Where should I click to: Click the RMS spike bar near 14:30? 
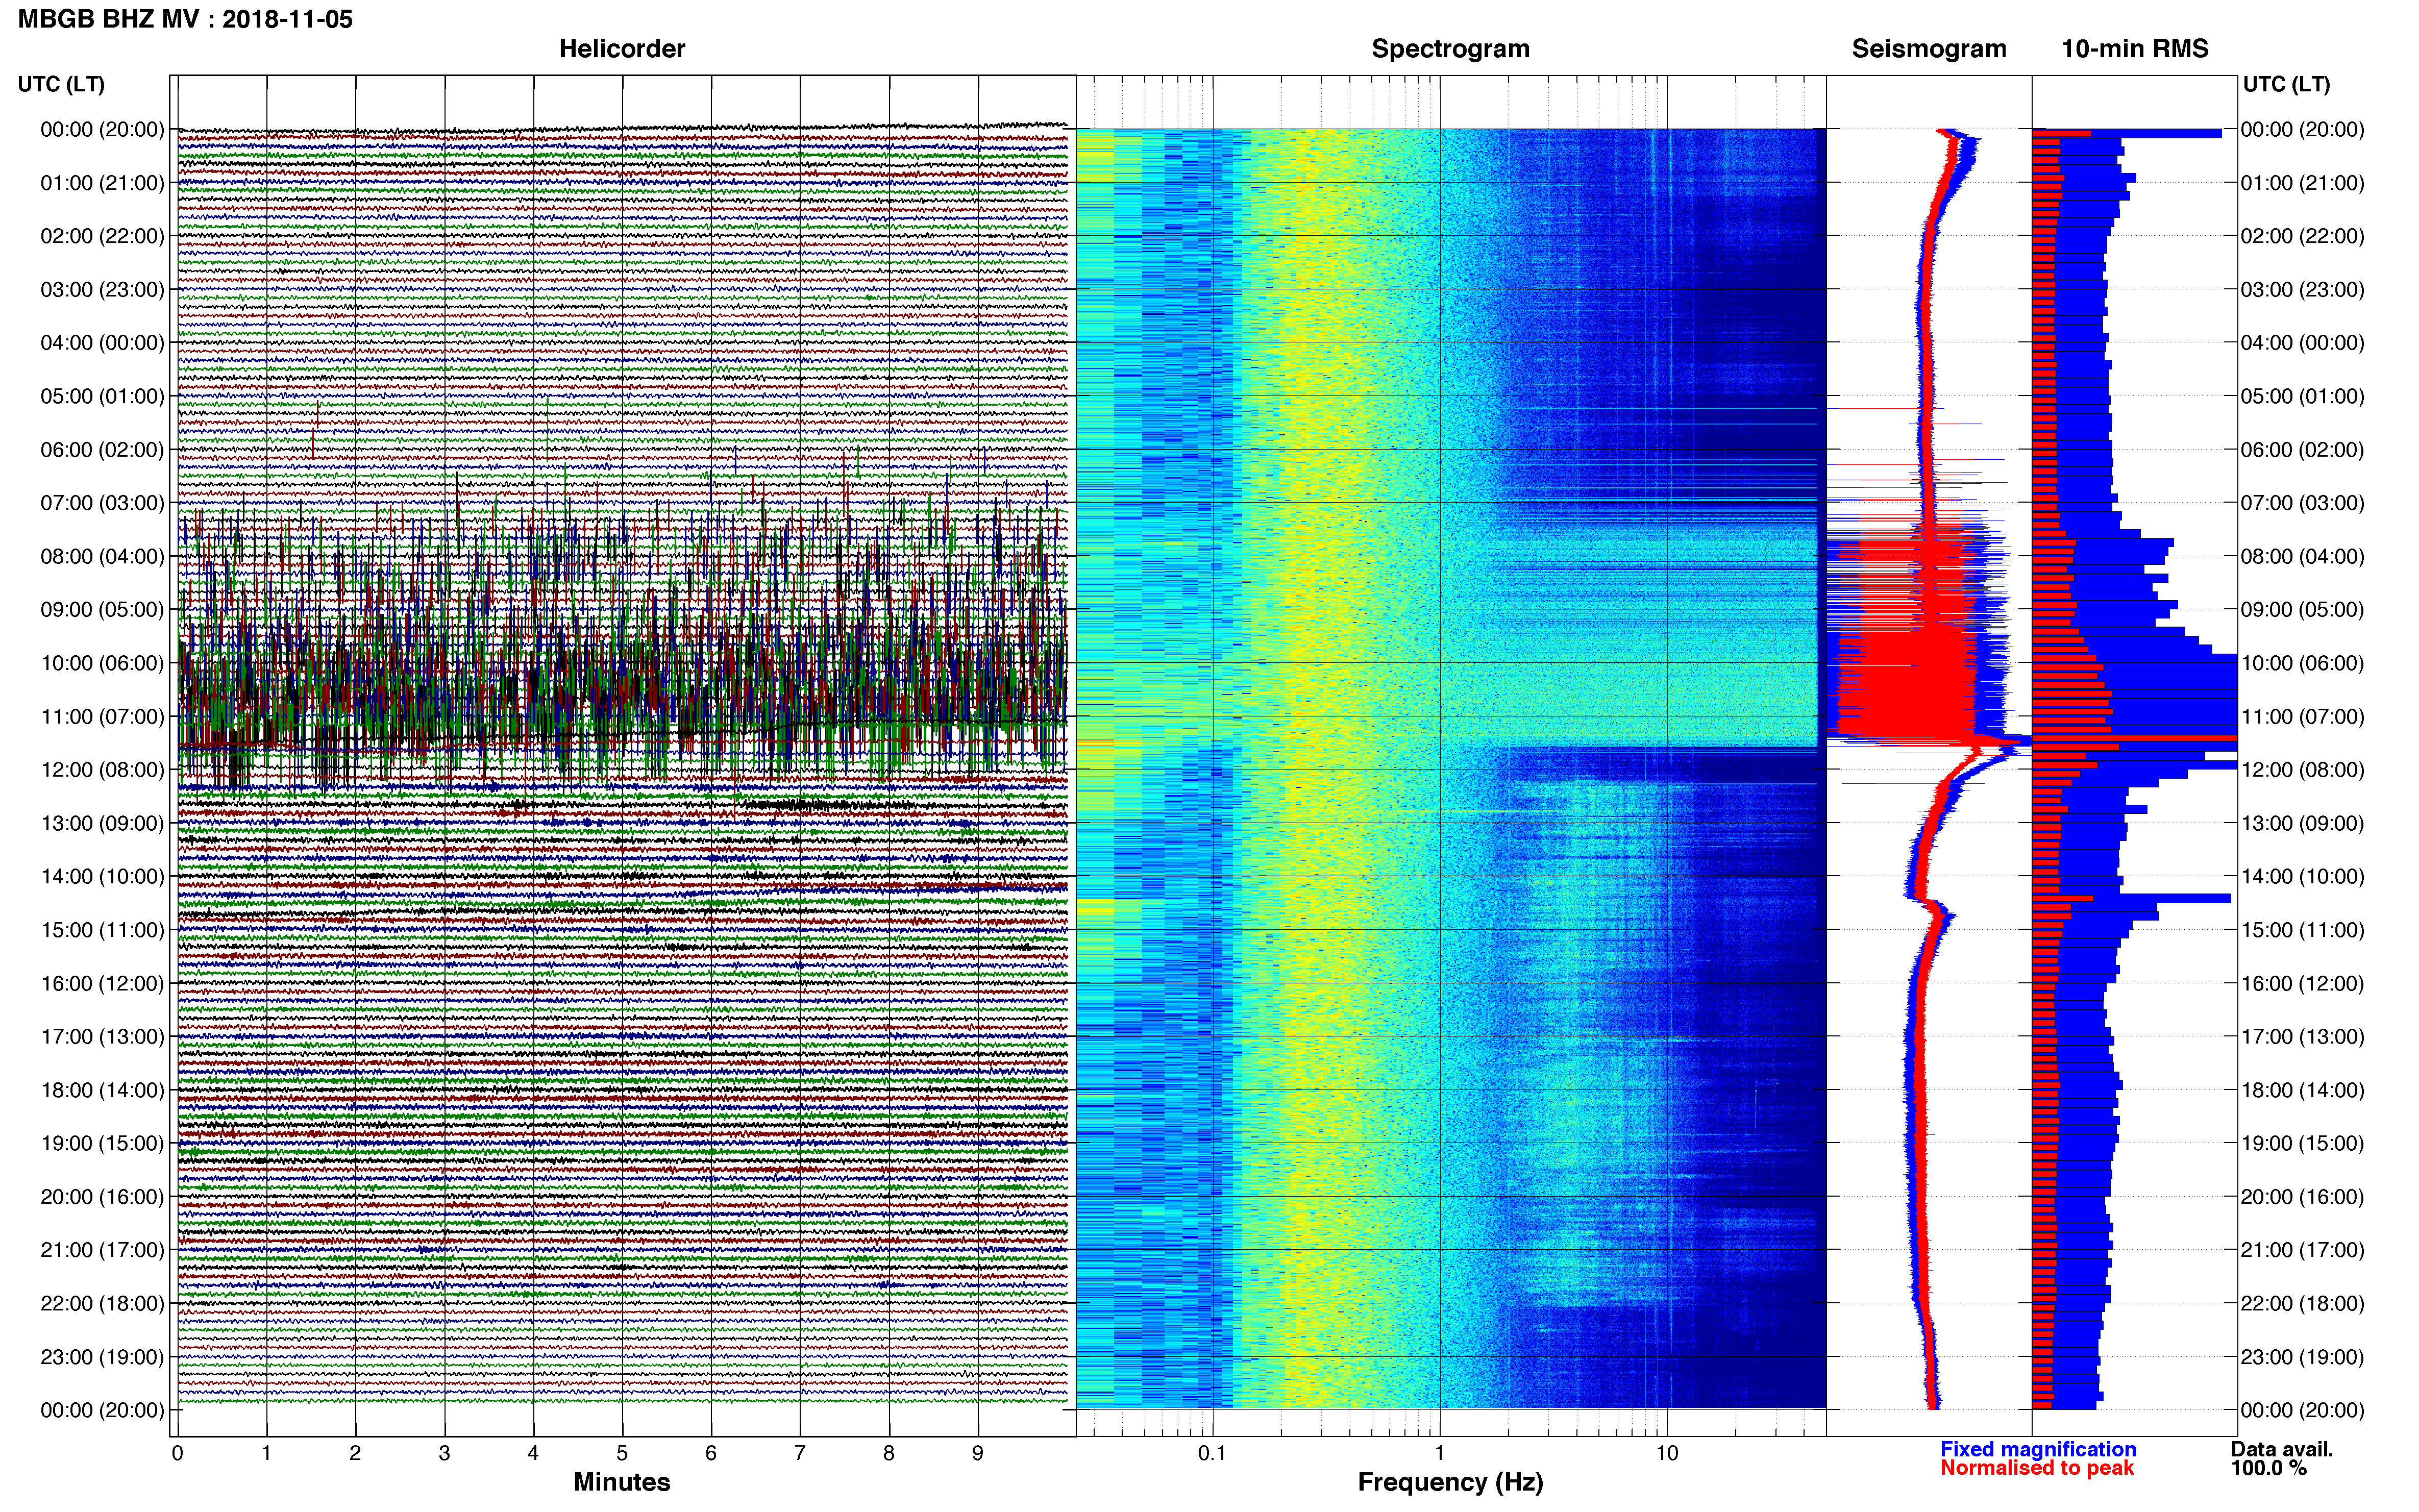(x=2132, y=898)
